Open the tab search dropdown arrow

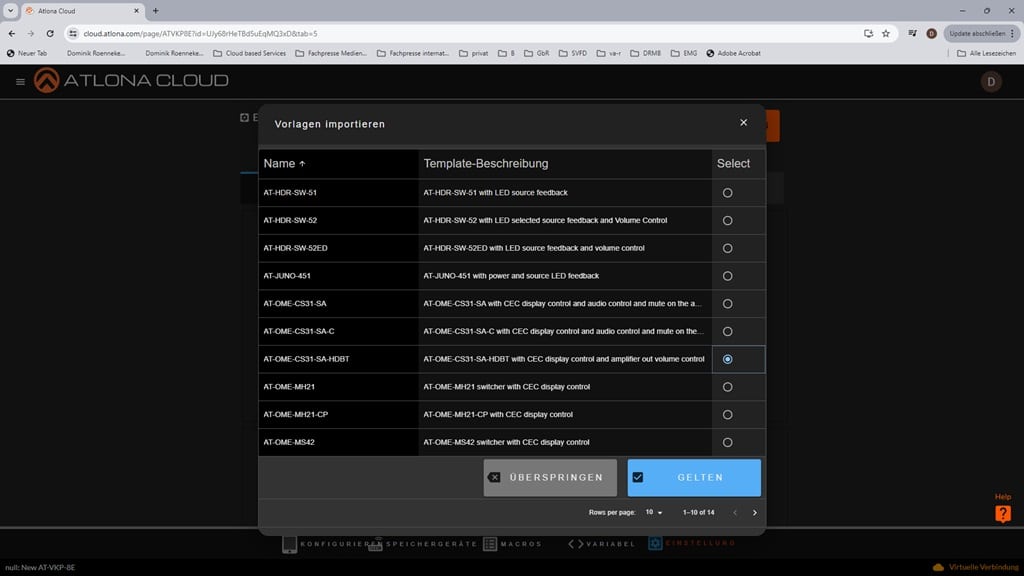[10, 10]
